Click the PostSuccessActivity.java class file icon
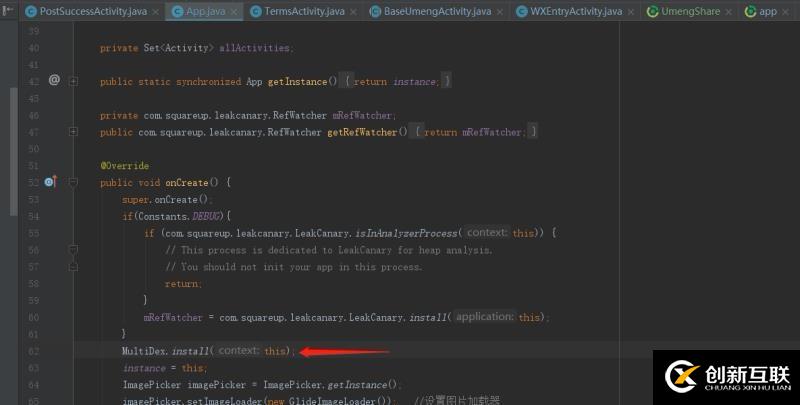 point(31,12)
